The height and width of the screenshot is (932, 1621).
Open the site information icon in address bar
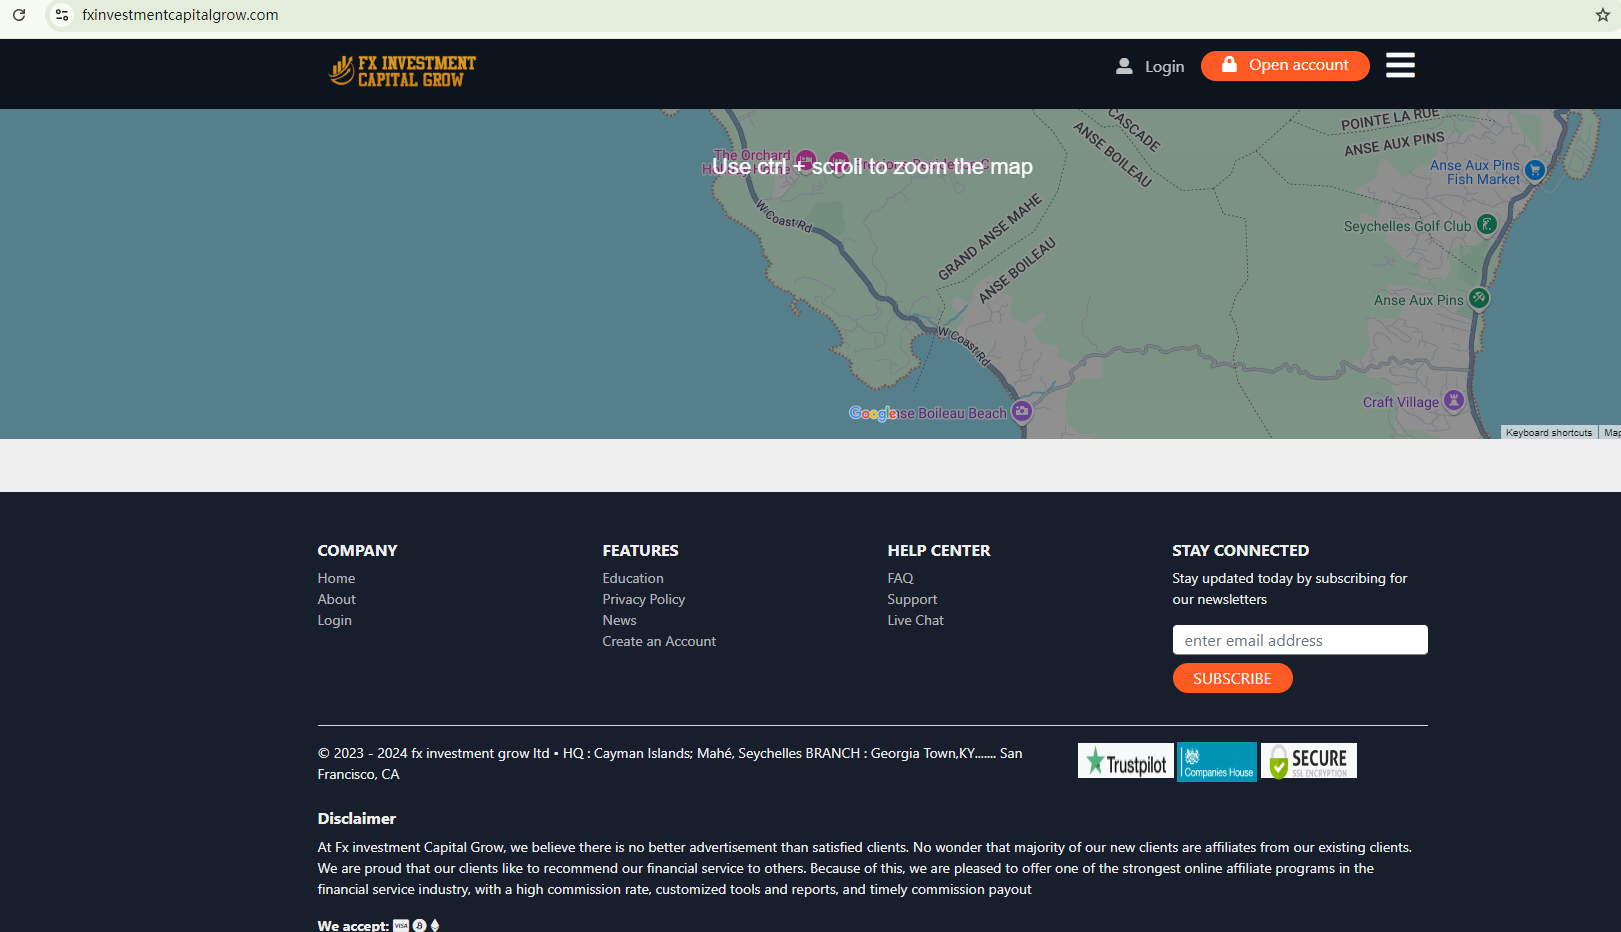tap(62, 15)
